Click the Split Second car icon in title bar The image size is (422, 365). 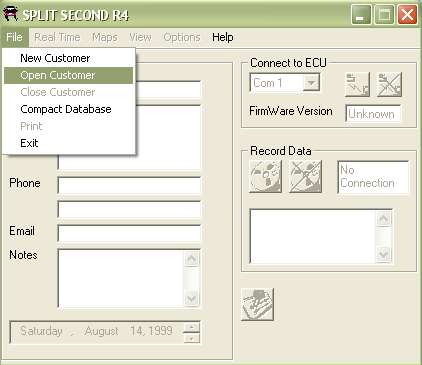click(11, 14)
